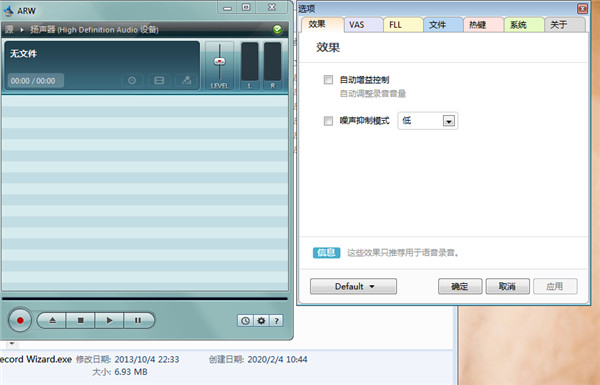This screenshot has width=600, height=385.
Task: Click the 信息 info badge
Action: point(326,253)
